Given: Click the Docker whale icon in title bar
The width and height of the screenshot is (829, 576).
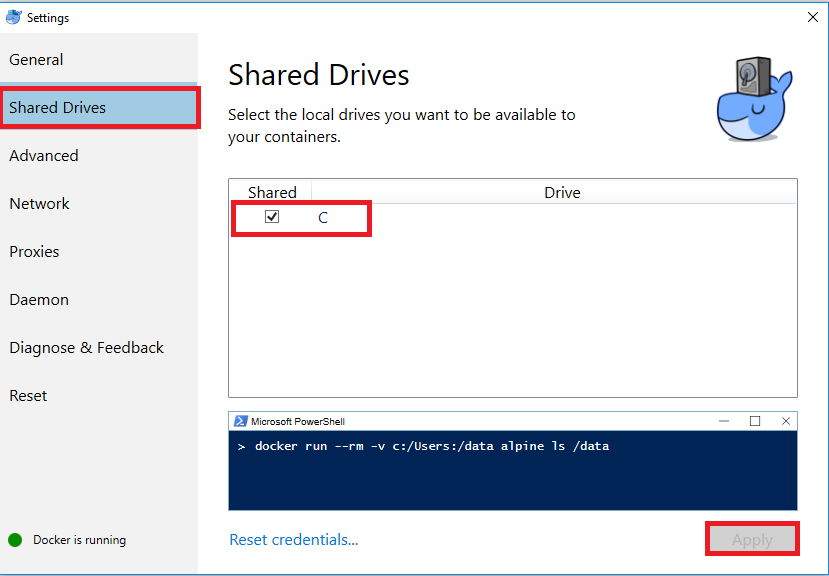Looking at the screenshot, I should 13,17.
